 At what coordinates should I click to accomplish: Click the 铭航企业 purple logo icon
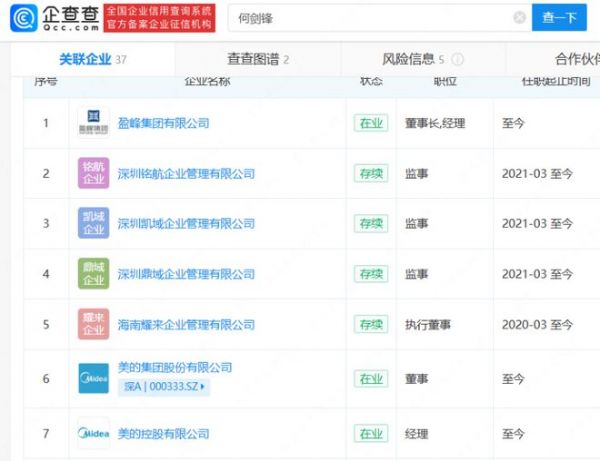[x=93, y=174]
